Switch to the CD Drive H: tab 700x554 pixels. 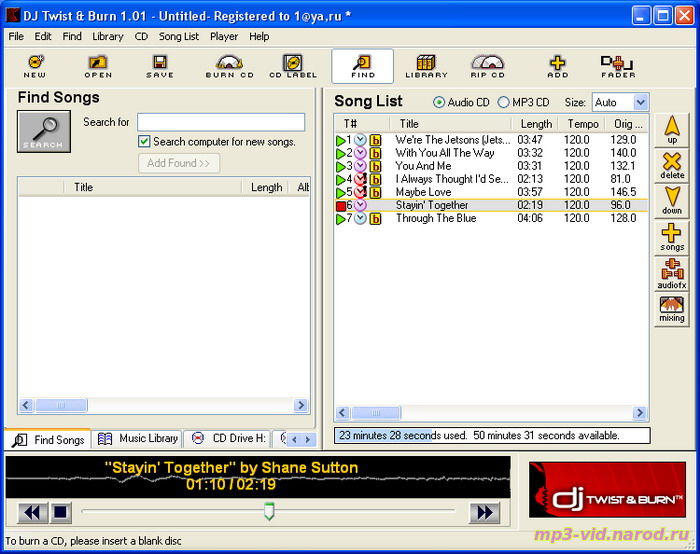coord(228,439)
